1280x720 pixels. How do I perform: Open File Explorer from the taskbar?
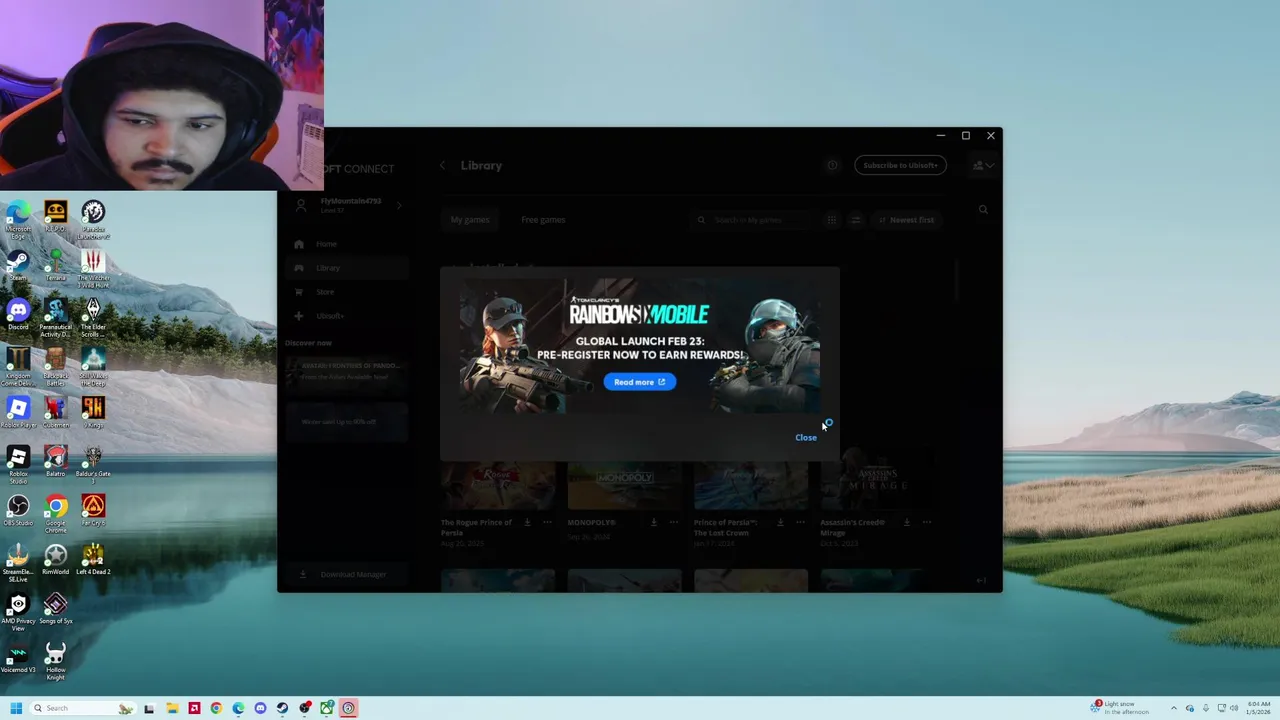(x=172, y=708)
